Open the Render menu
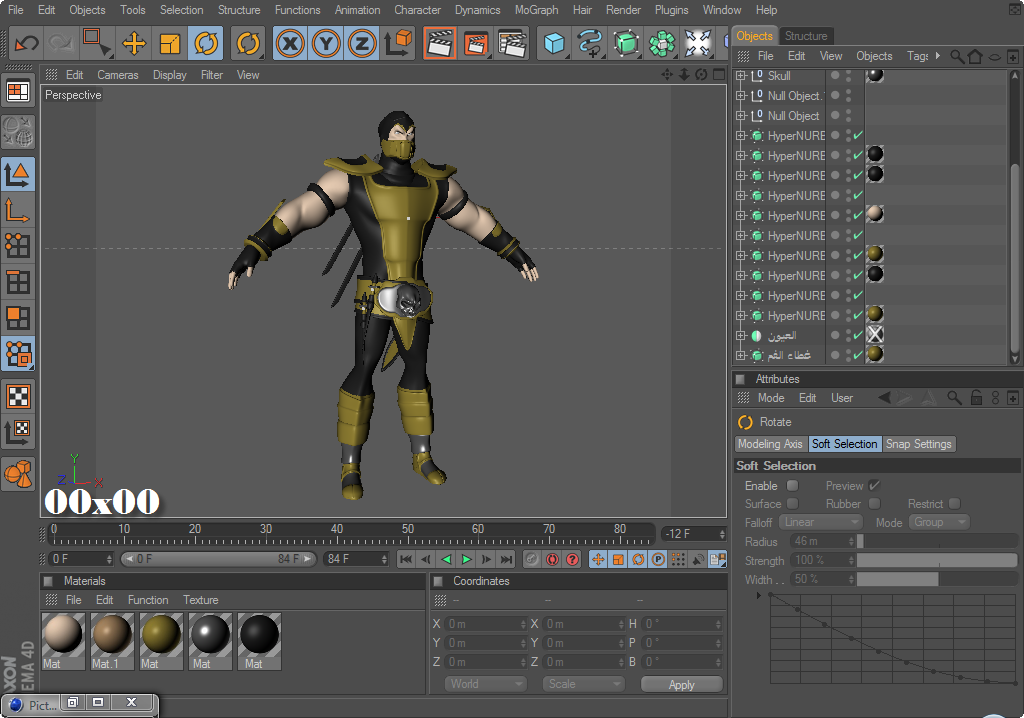Image resolution: width=1024 pixels, height=718 pixels. click(623, 10)
